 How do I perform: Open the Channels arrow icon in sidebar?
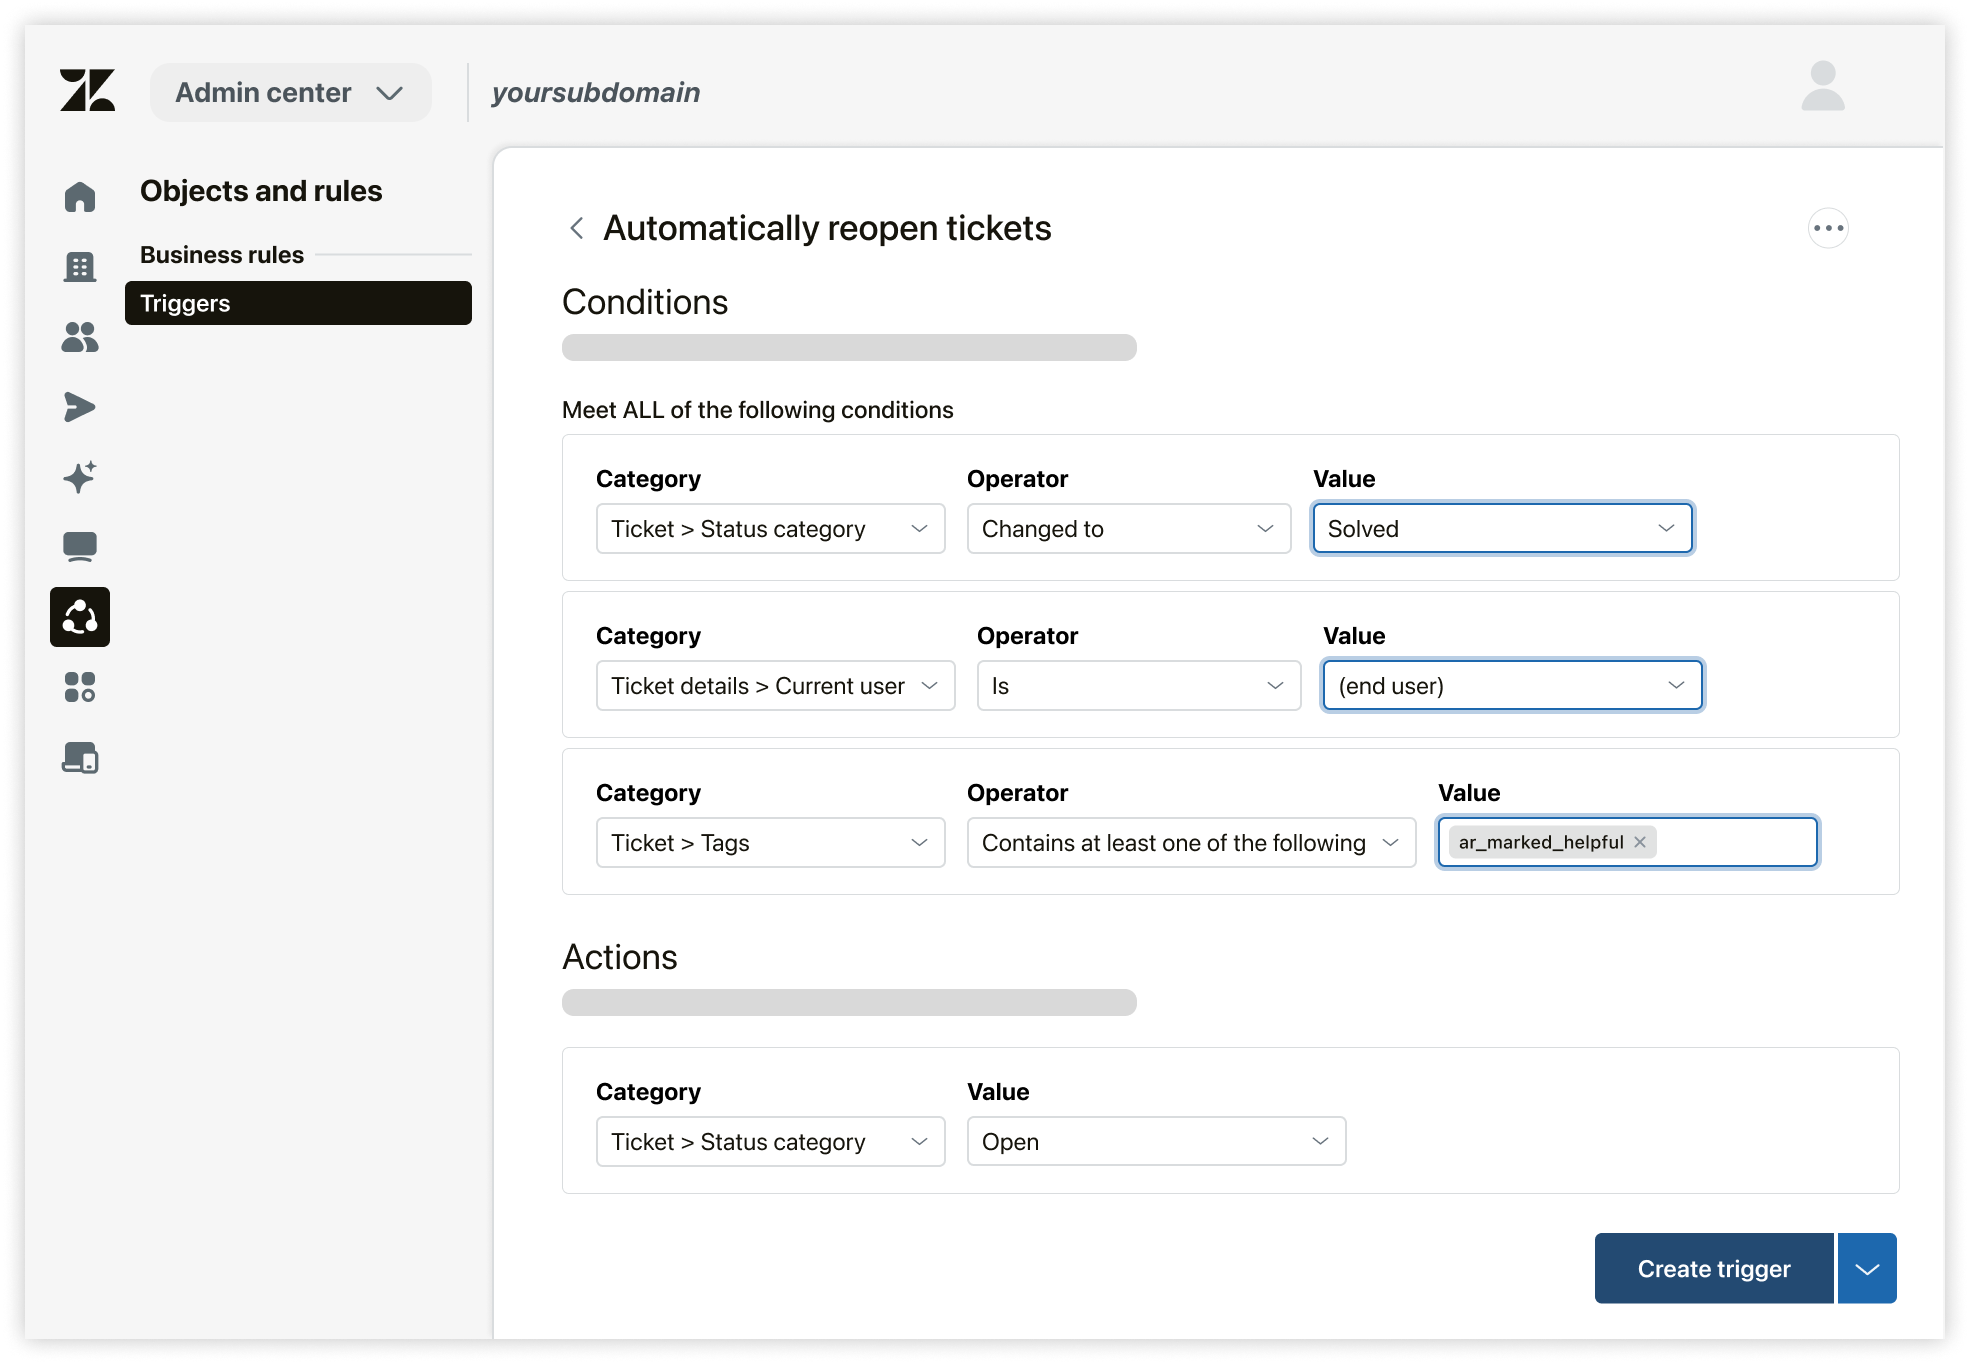[80, 407]
